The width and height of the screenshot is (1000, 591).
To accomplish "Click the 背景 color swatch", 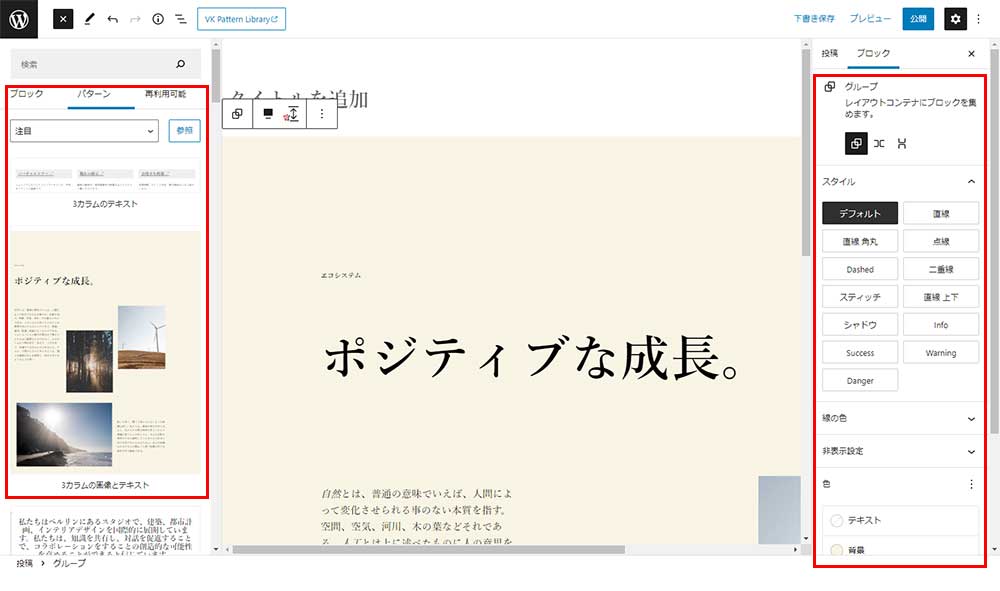I will pos(837,550).
